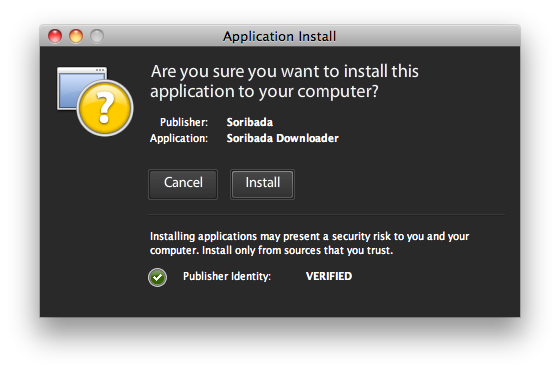The height and width of the screenshot is (372, 560).
Task: Click the disabled gray zoom button
Action: click(x=97, y=36)
